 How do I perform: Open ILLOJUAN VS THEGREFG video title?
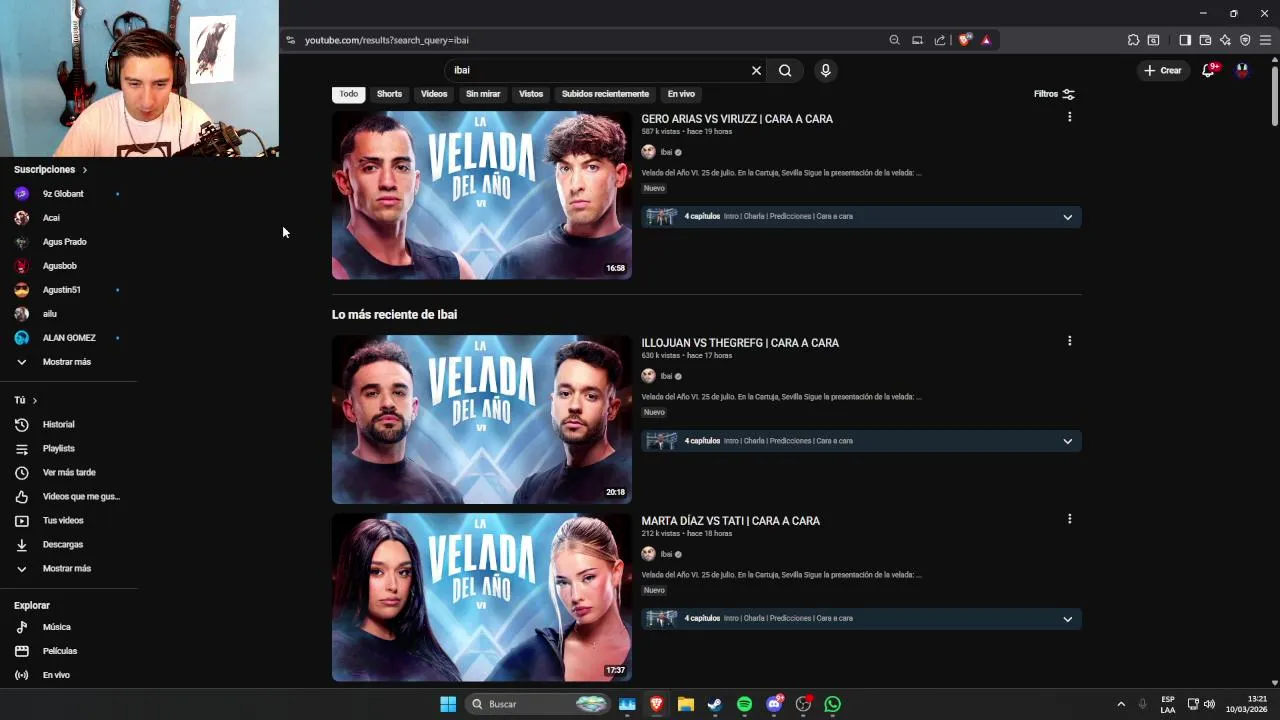pos(740,343)
